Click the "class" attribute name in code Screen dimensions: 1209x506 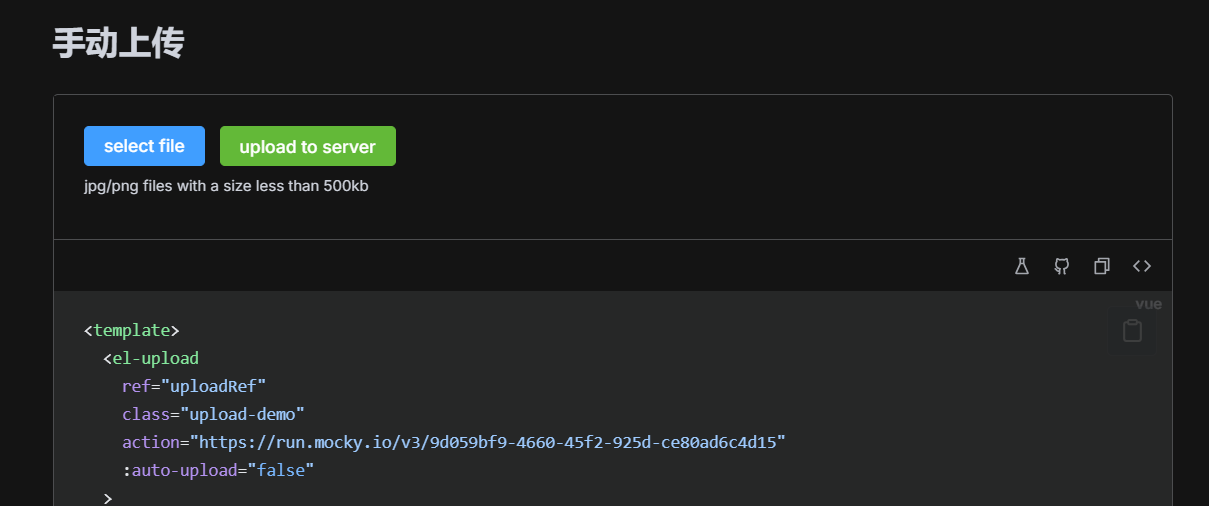coord(146,414)
